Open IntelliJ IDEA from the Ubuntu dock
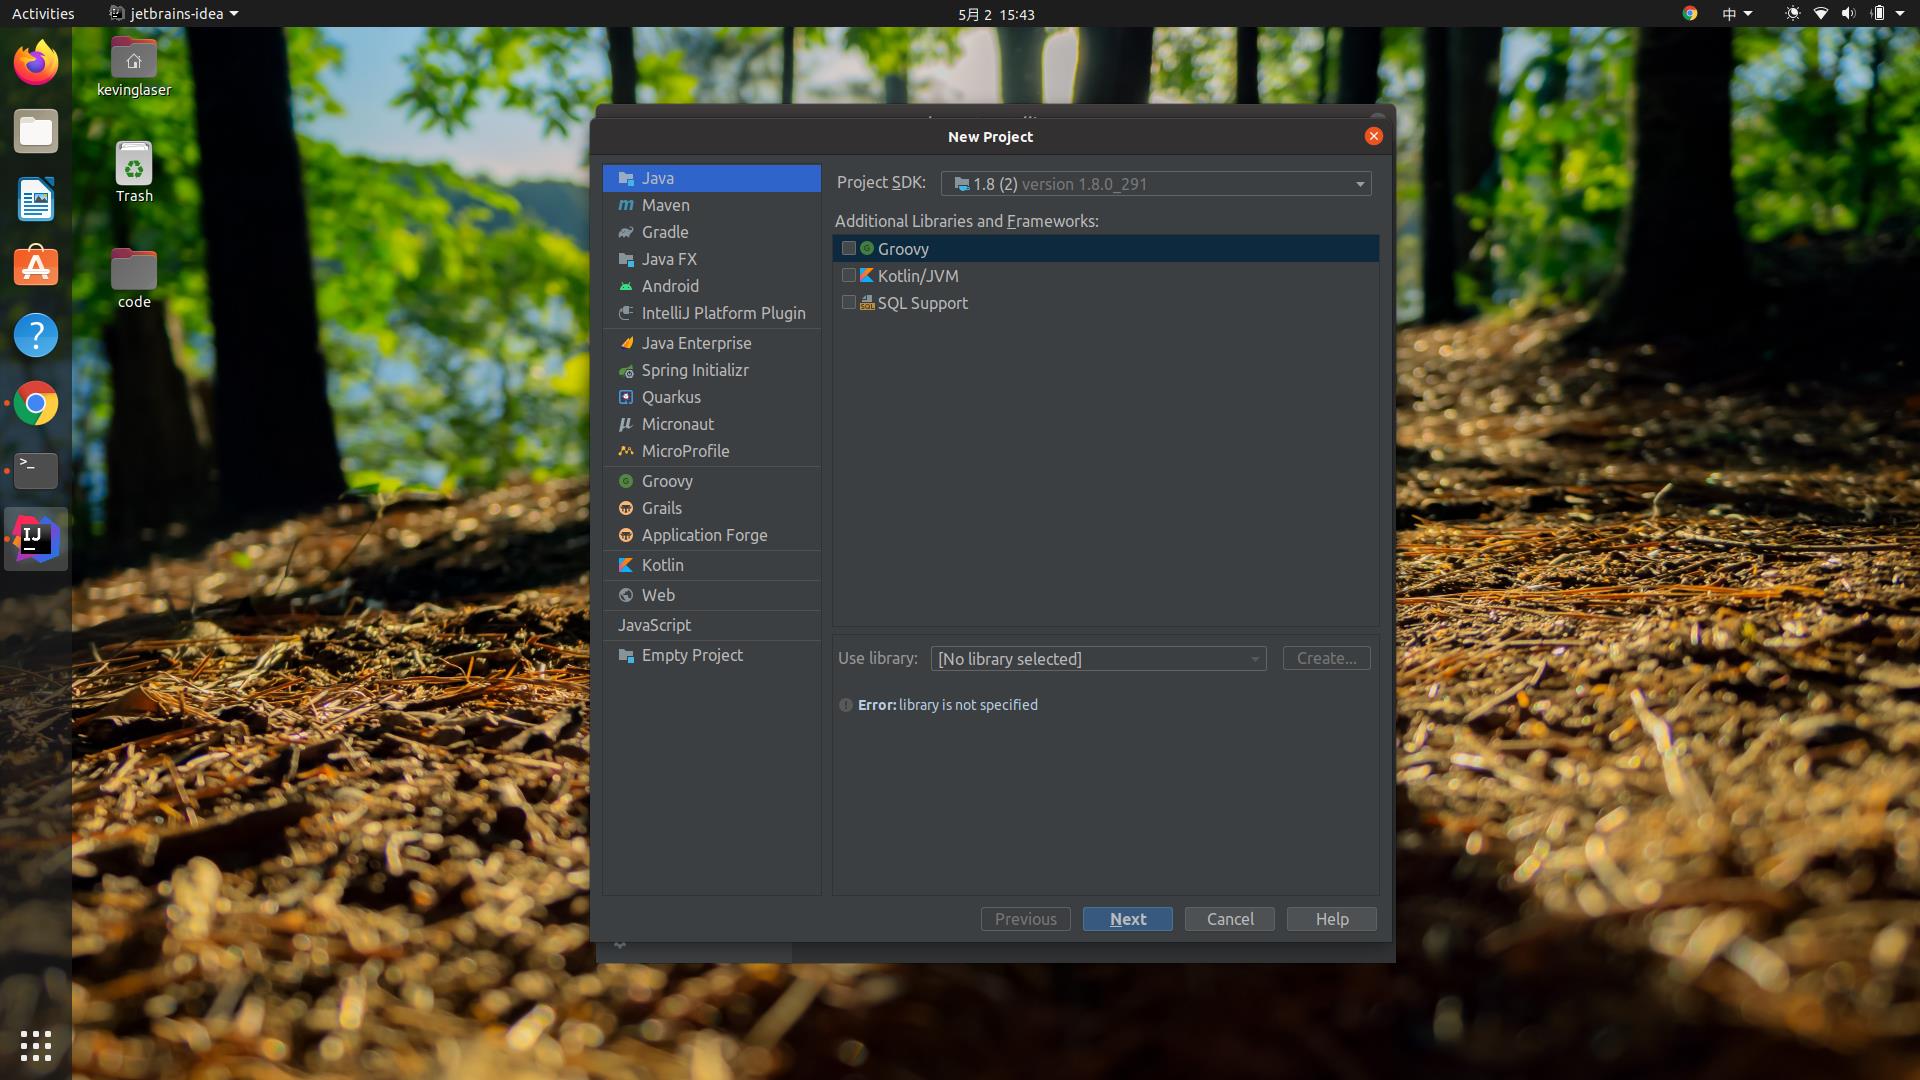The height and width of the screenshot is (1080, 1920). coord(34,538)
